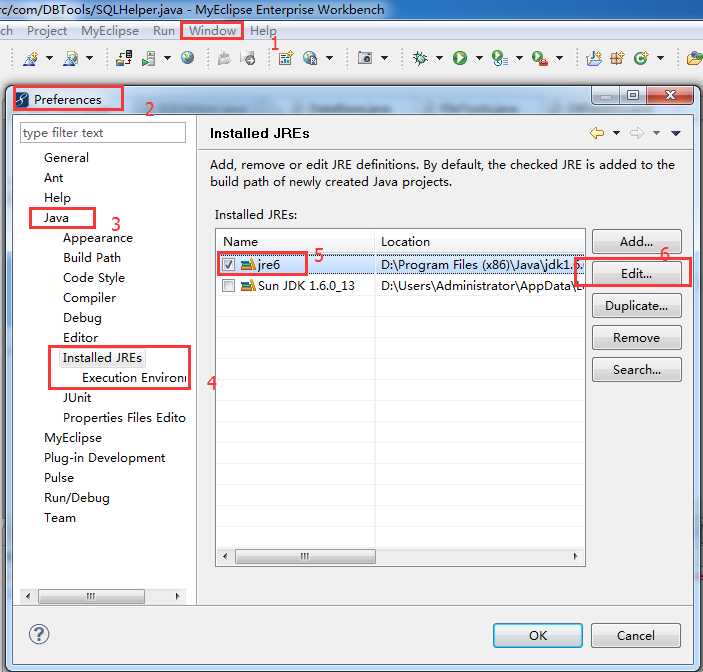Open the Project menu
This screenshot has width=703, height=672.
click(47, 30)
